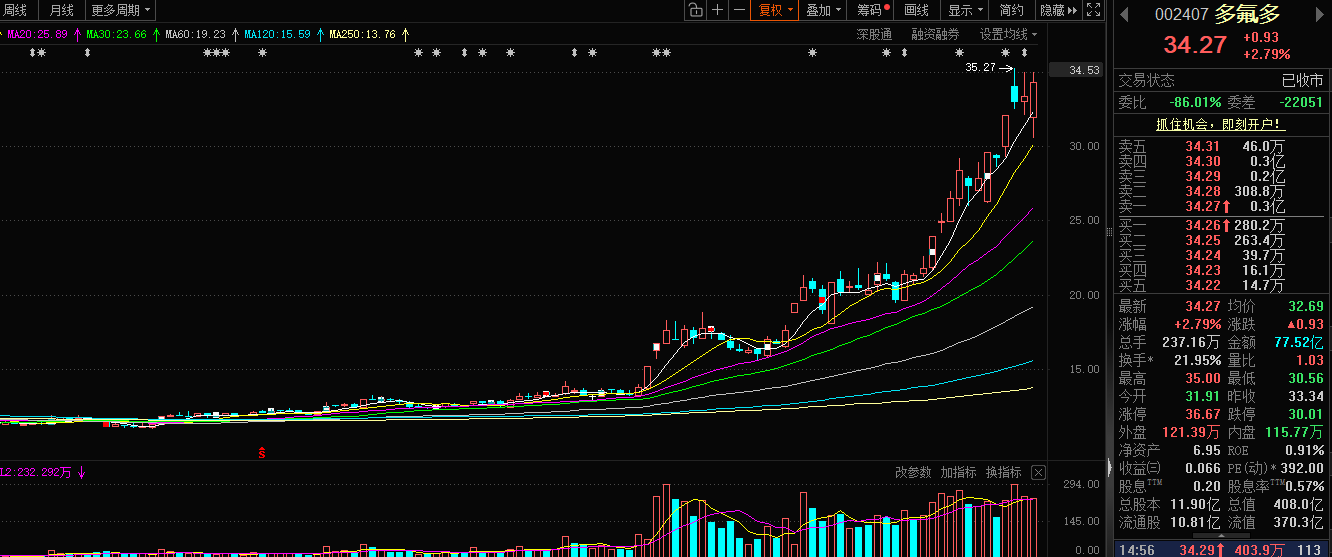This screenshot has width=1332, height=557.
Task: Zoom in with the plus icon
Action: [x=717, y=10]
